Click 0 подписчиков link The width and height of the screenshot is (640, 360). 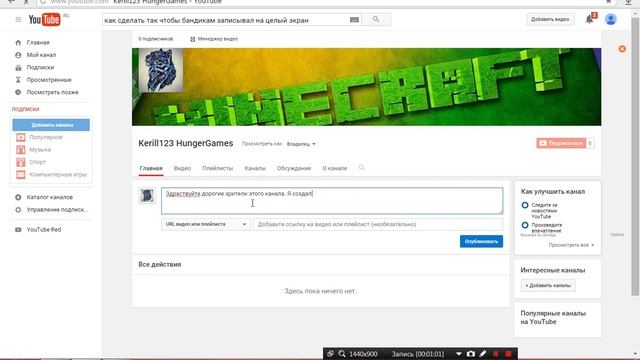point(156,39)
